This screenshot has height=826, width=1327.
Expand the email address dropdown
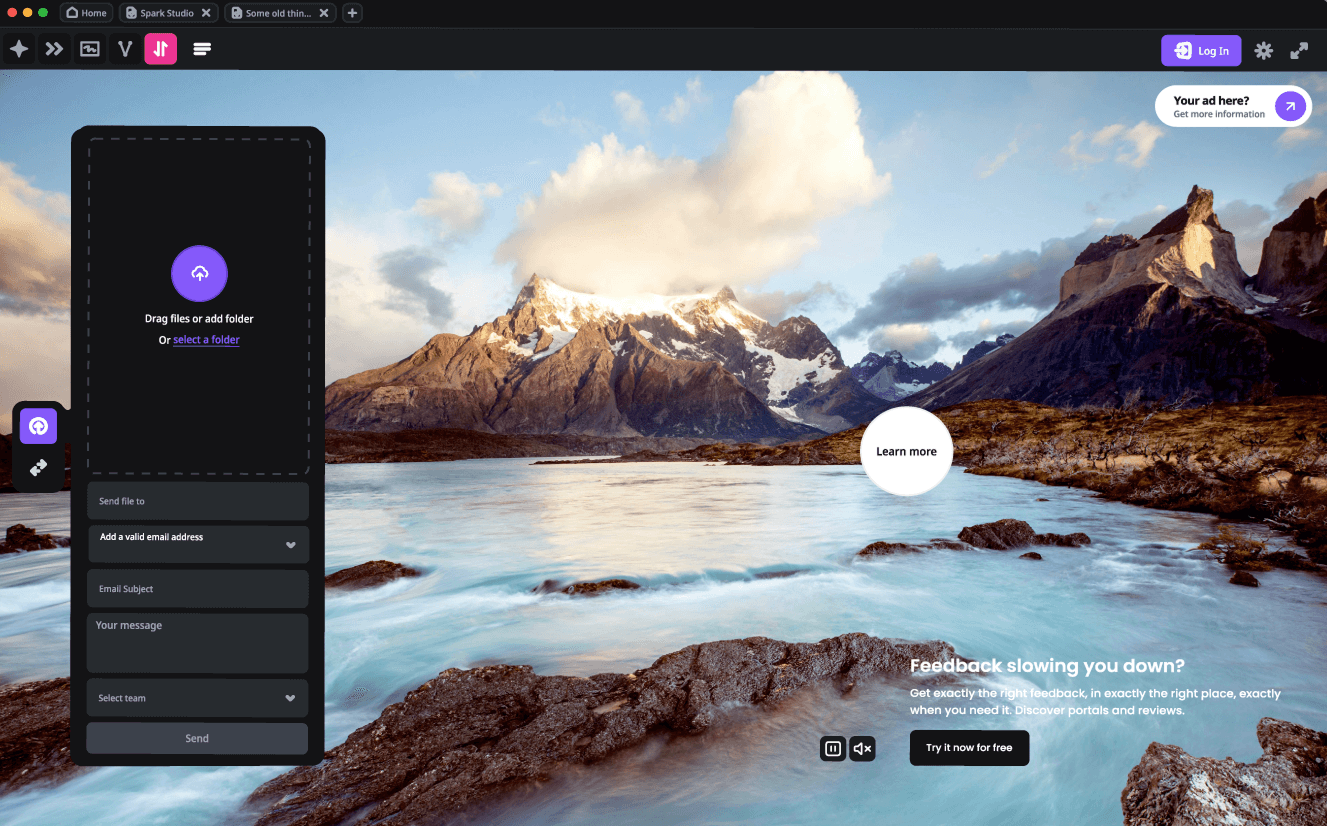290,544
